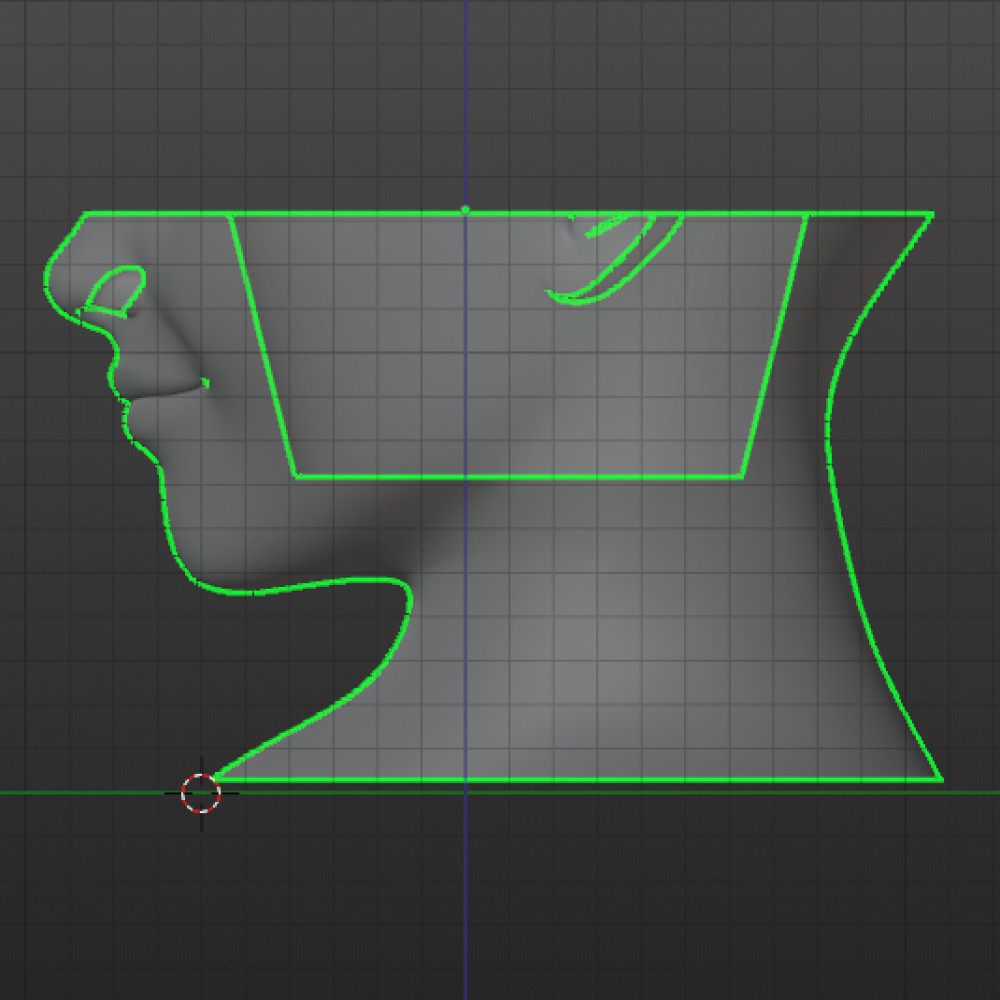
Task: Click the red-white 3D cursor circle
Action: [x=201, y=793]
